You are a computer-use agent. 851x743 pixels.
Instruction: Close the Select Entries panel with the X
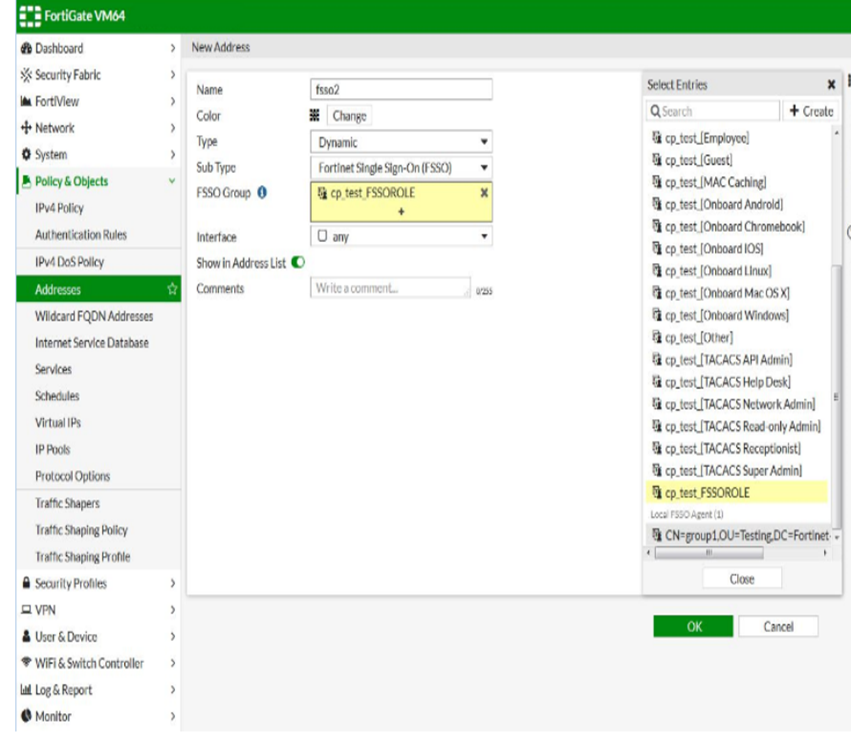(831, 85)
